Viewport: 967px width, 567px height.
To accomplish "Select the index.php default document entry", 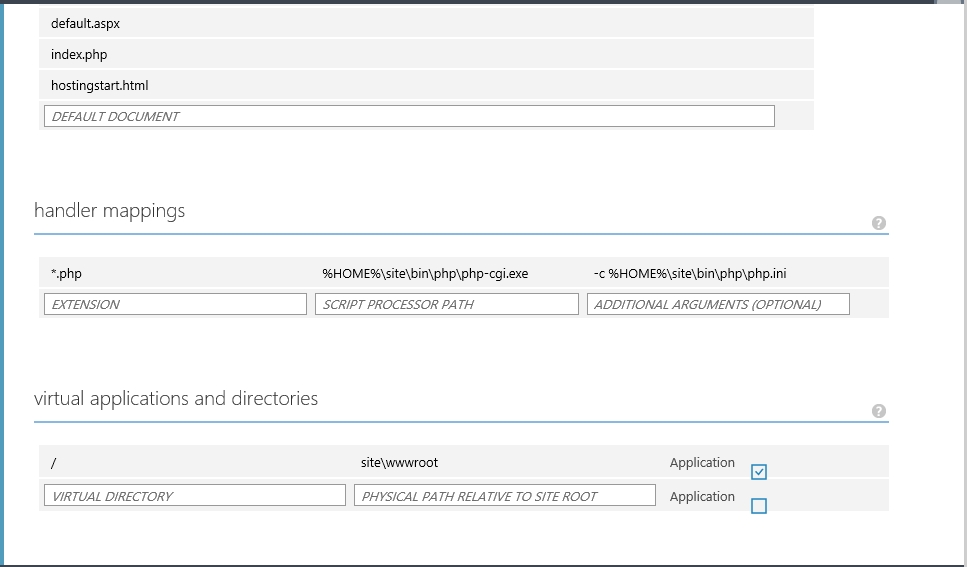I will [x=79, y=55].
